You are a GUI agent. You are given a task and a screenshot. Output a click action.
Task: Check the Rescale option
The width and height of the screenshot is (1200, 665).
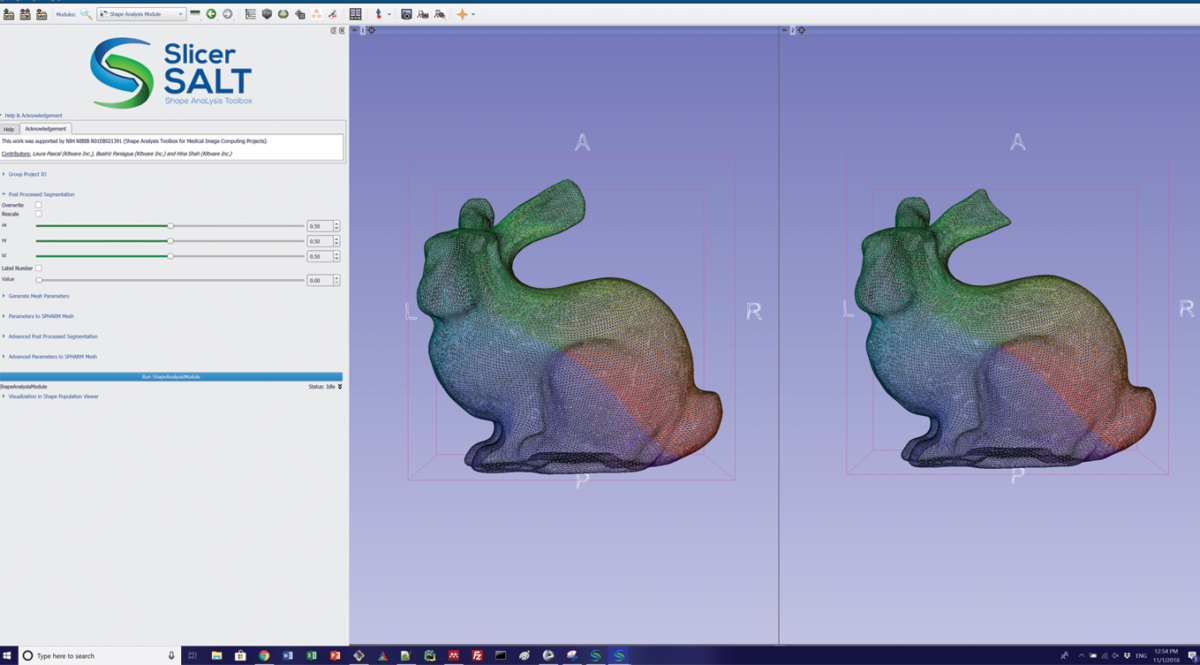[x=37, y=214]
